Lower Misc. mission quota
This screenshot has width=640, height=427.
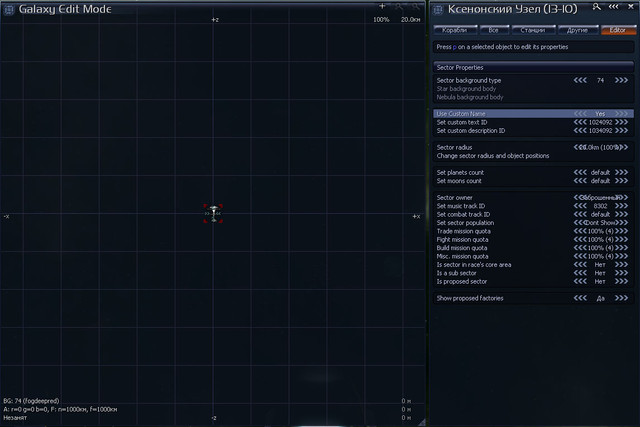point(580,256)
